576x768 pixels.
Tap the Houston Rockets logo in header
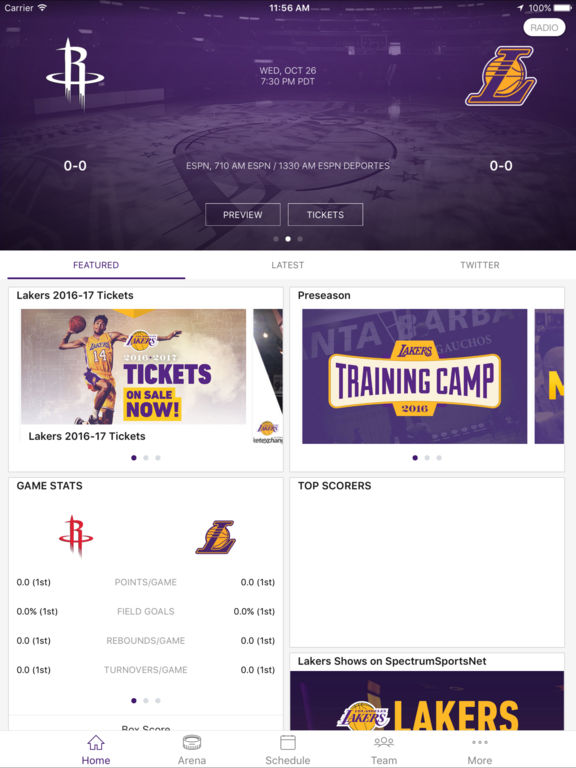75,73
